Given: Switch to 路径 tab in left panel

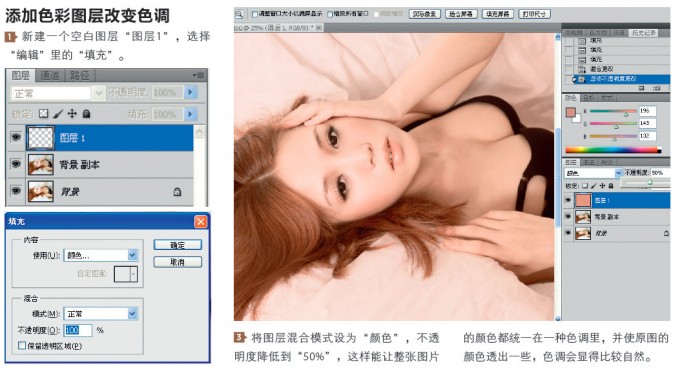Looking at the screenshot, I should (79, 76).
